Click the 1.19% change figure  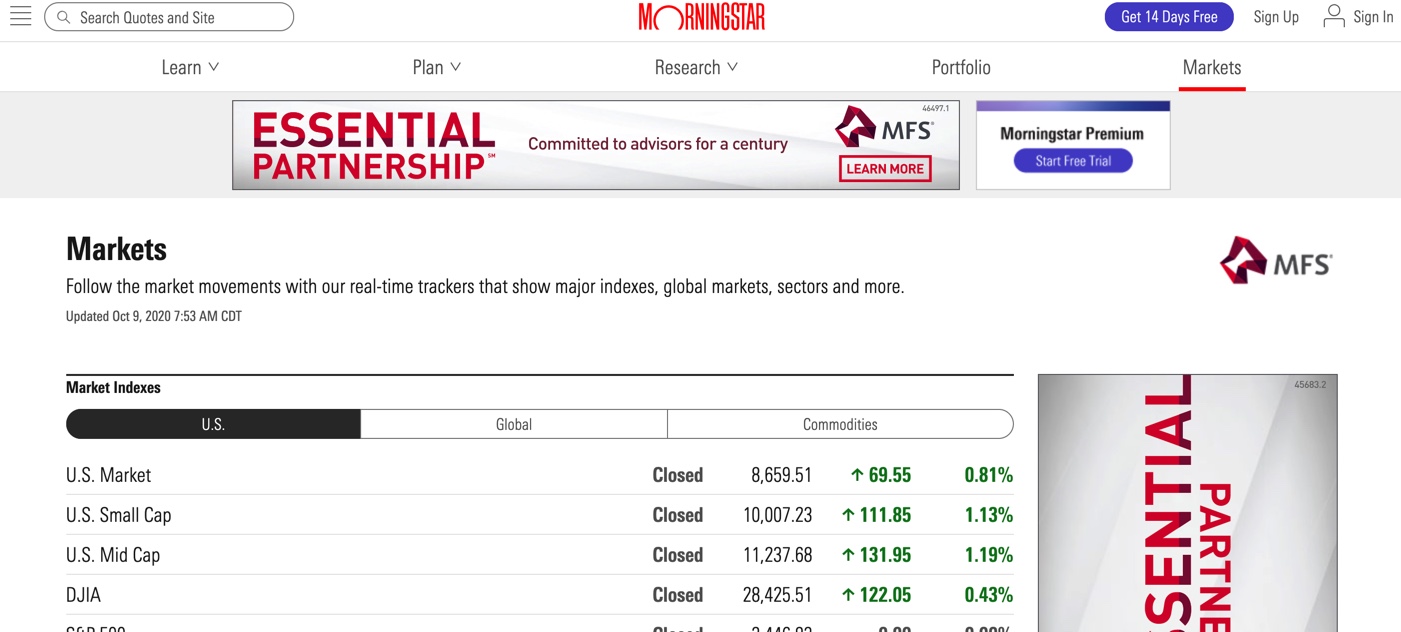pyautogui.click(x=988, y=555)
